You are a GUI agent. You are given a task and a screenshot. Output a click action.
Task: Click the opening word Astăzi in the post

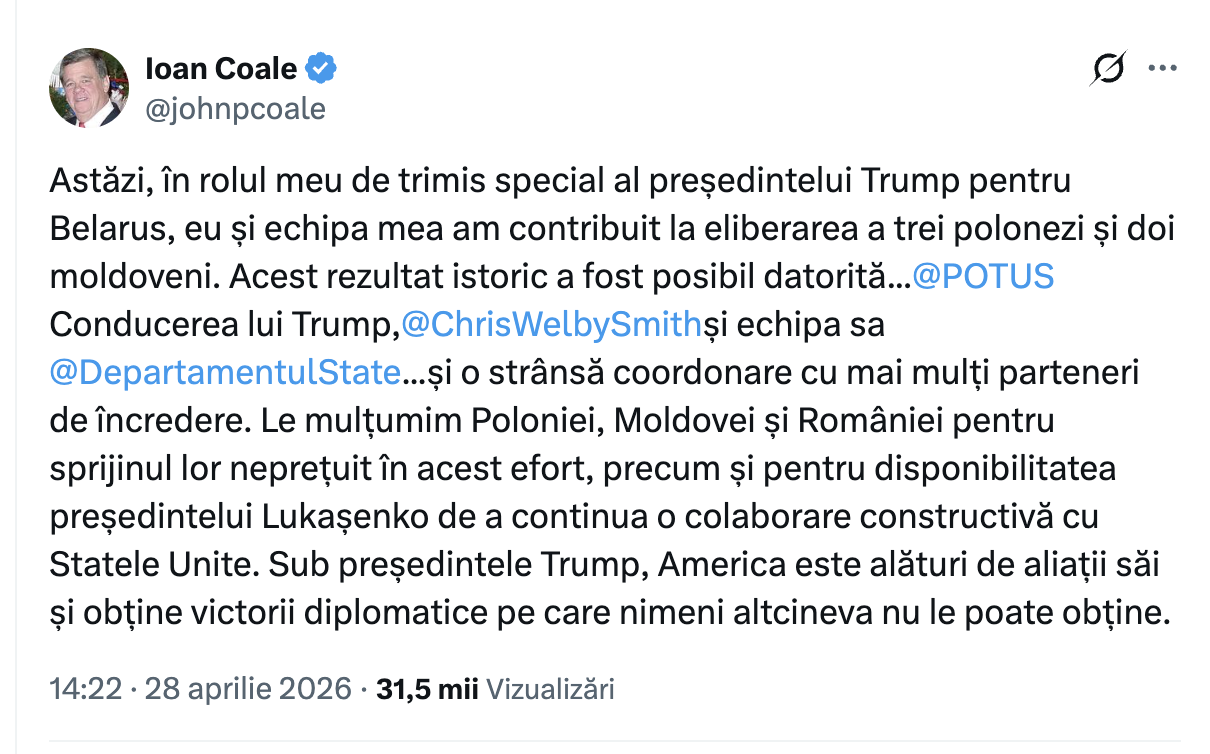click(x=91, y=182)
